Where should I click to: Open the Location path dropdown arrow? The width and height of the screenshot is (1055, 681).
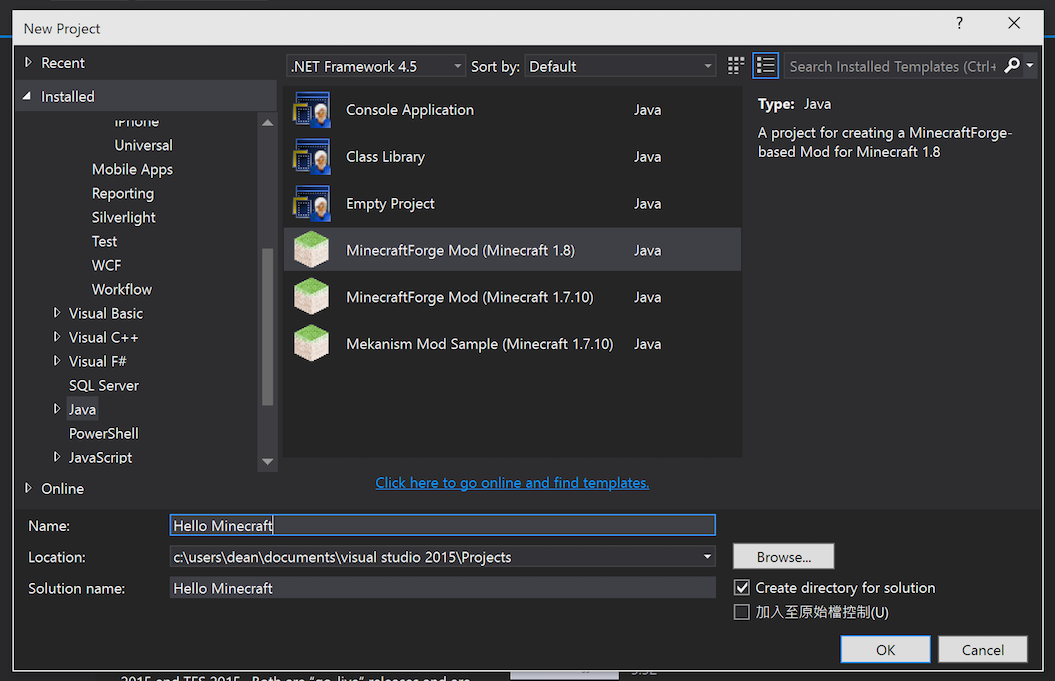pos(707,557)
